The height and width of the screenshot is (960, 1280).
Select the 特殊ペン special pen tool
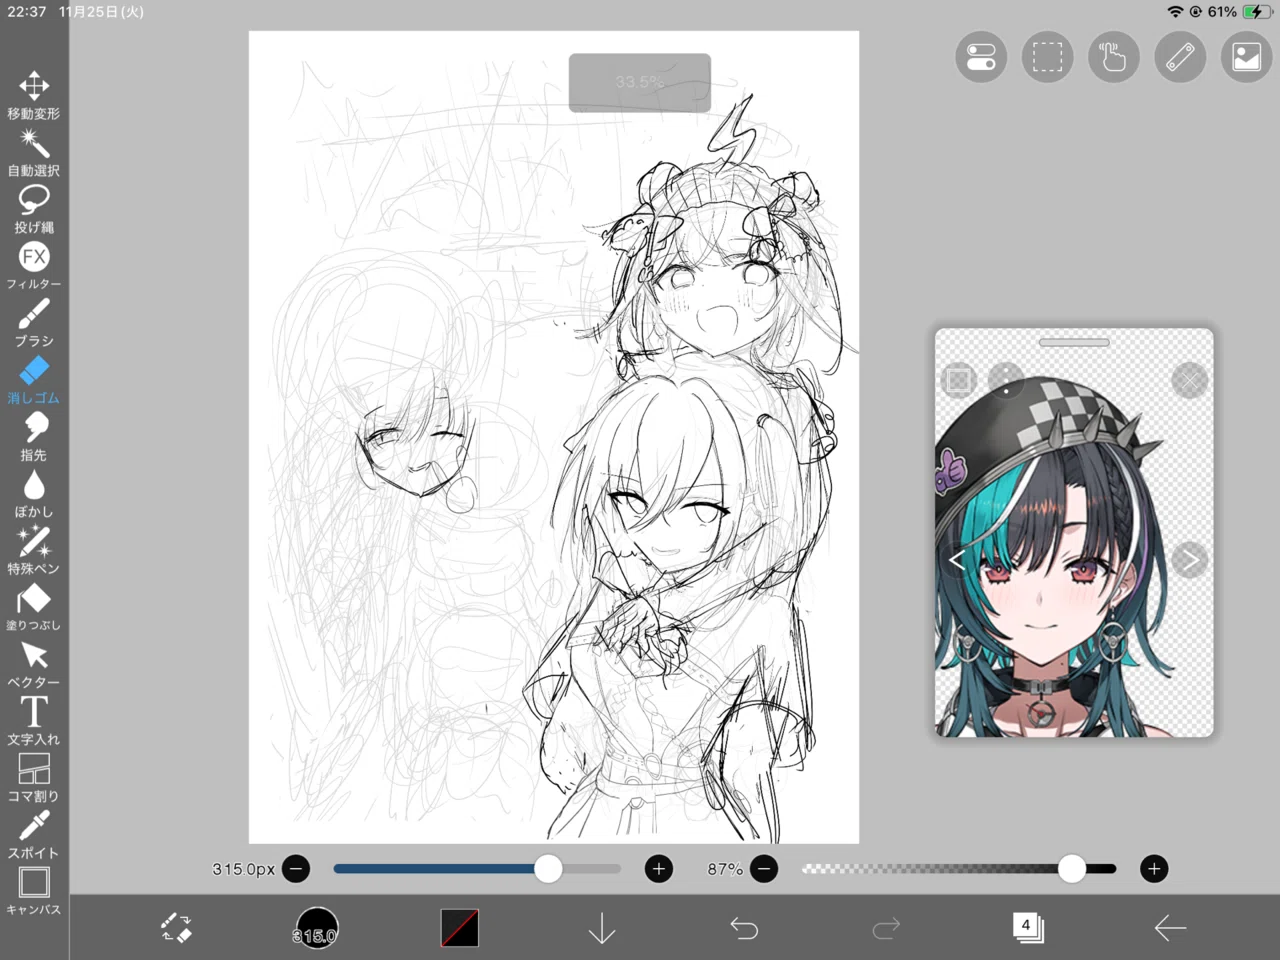[34, 551]
